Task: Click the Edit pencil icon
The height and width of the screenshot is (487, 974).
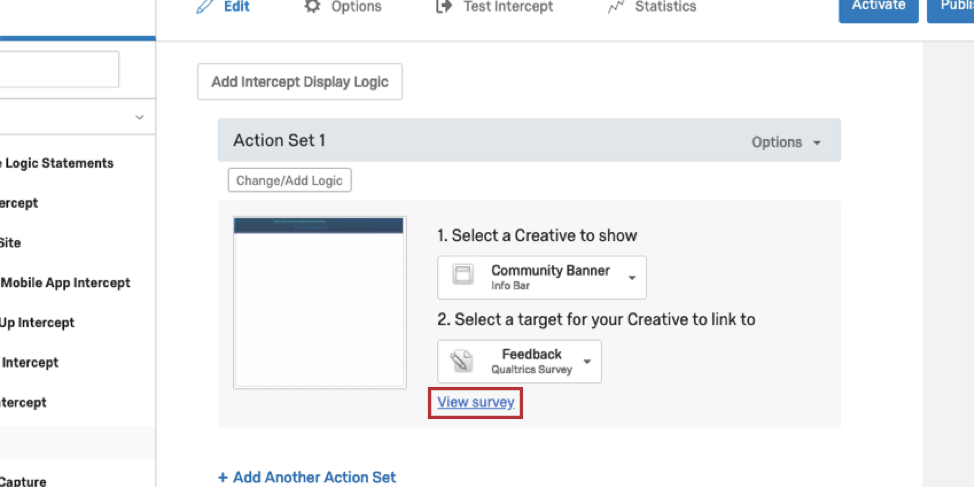Action: click(205, 7)
